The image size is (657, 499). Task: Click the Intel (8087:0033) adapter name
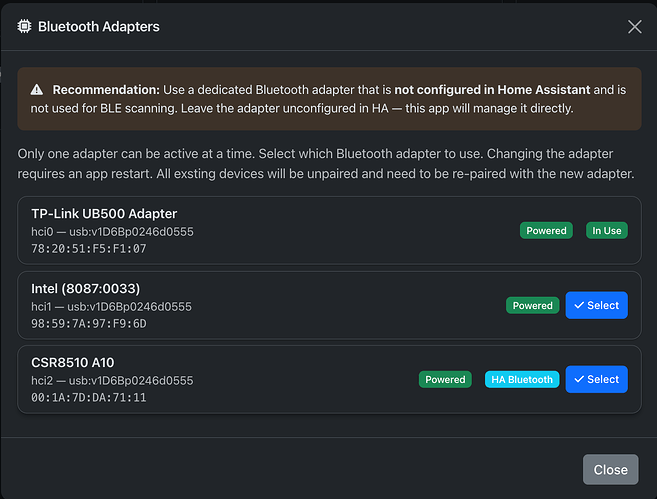(86, 288)
